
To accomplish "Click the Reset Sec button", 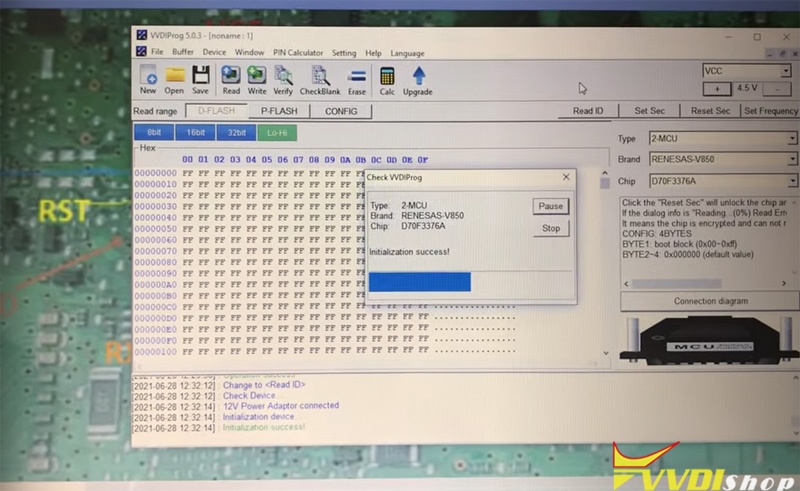I will 710,111.
